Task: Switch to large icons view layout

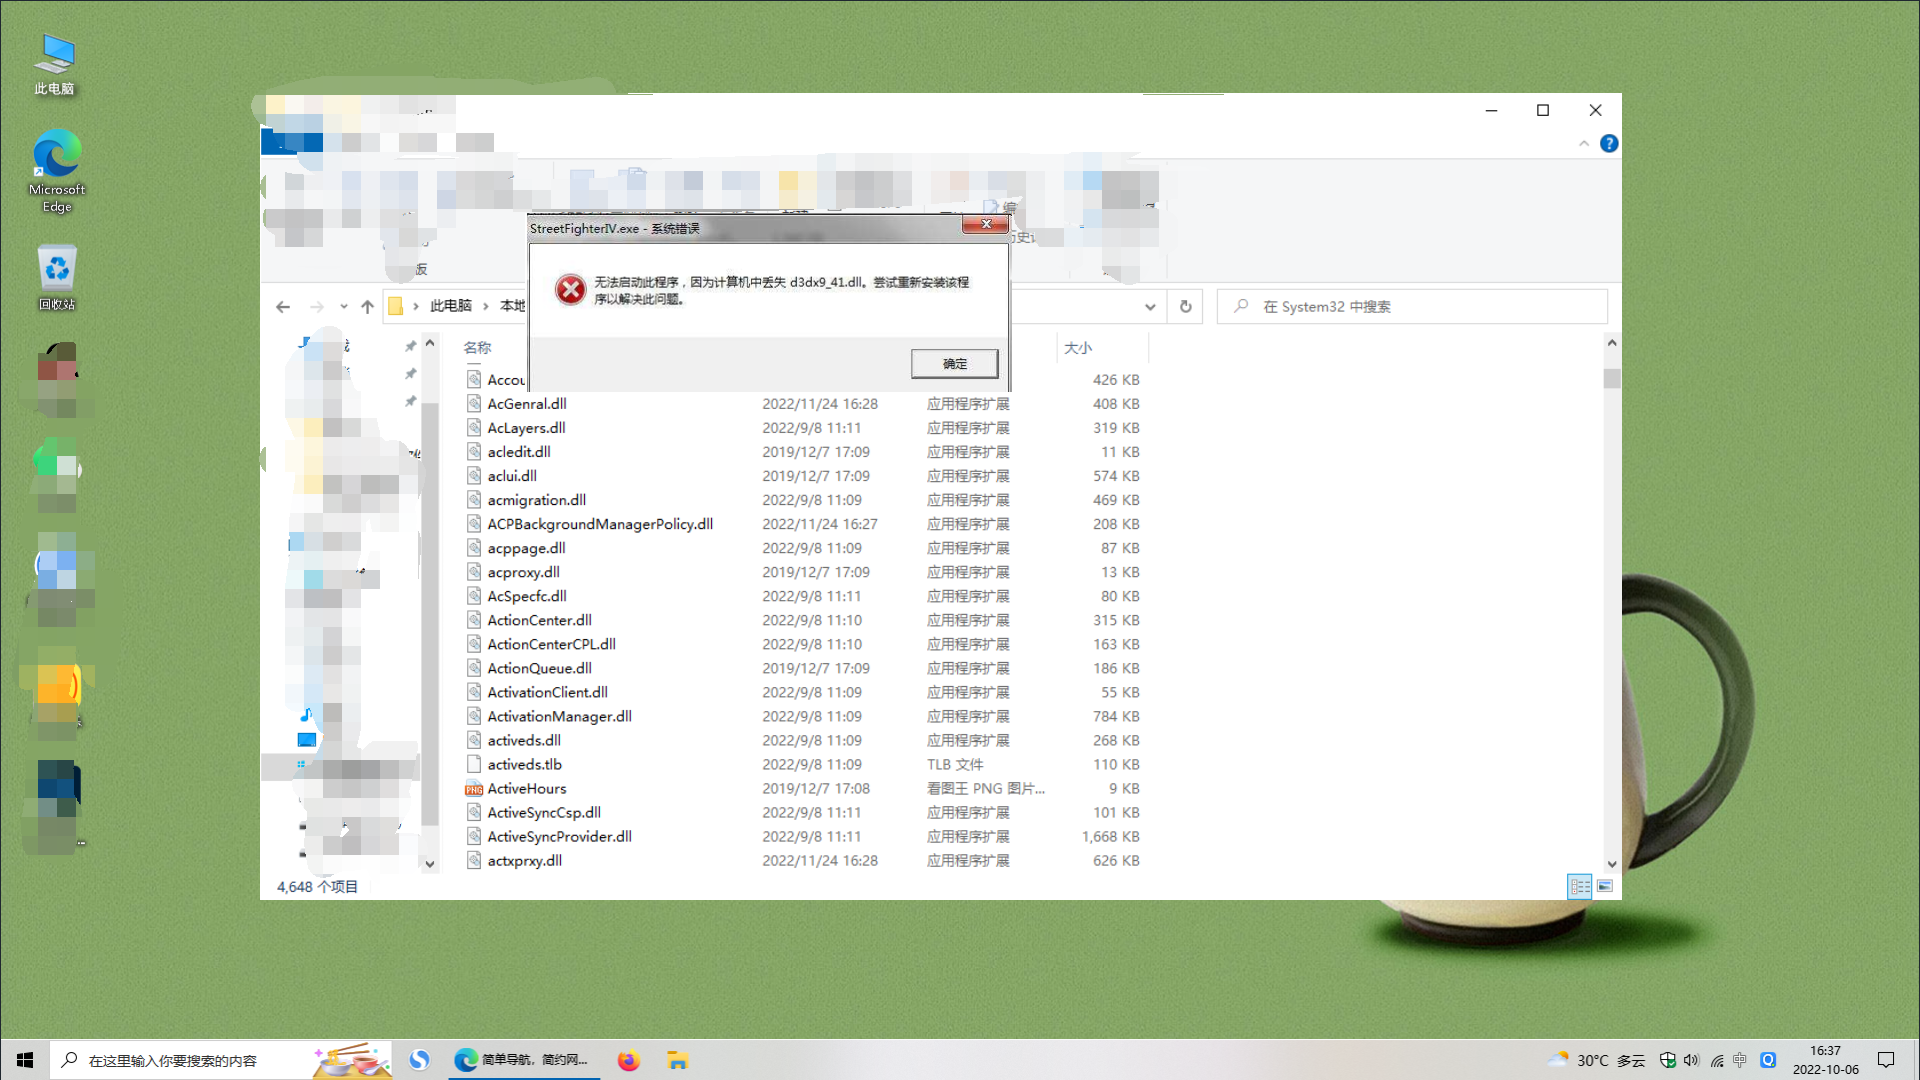Action: tap(1605, 887)
